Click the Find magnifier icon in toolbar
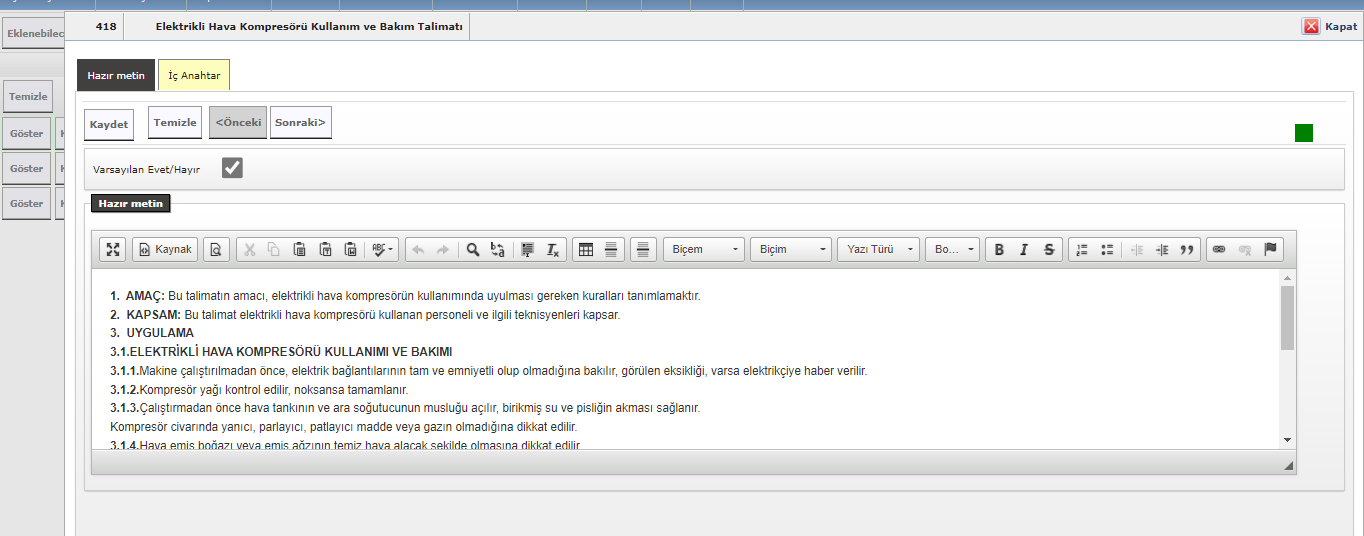The width and height of the screenshot is (1364, 536). (x=473, y=250)
